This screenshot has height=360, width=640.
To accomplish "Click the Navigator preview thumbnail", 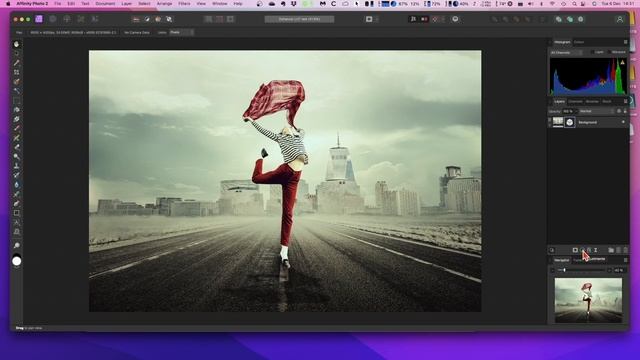I will (588, 300).
